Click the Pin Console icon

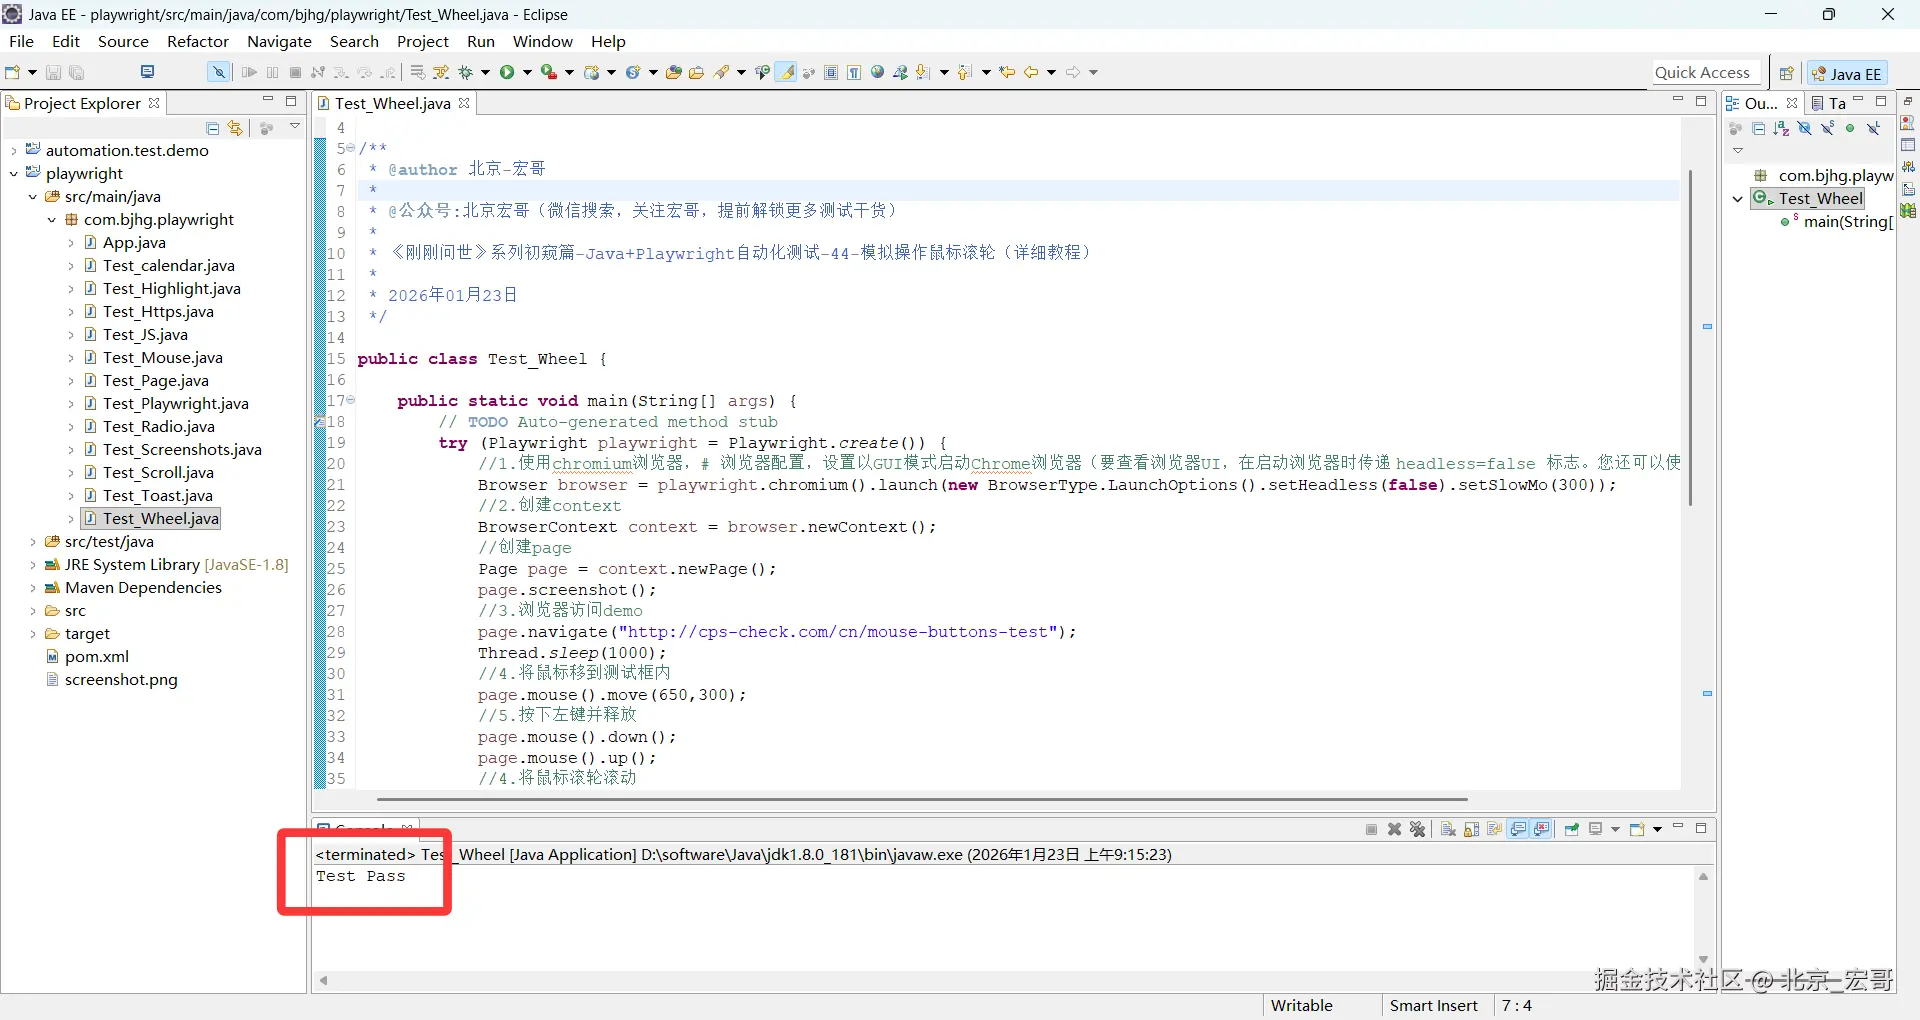coord(1572,829)
